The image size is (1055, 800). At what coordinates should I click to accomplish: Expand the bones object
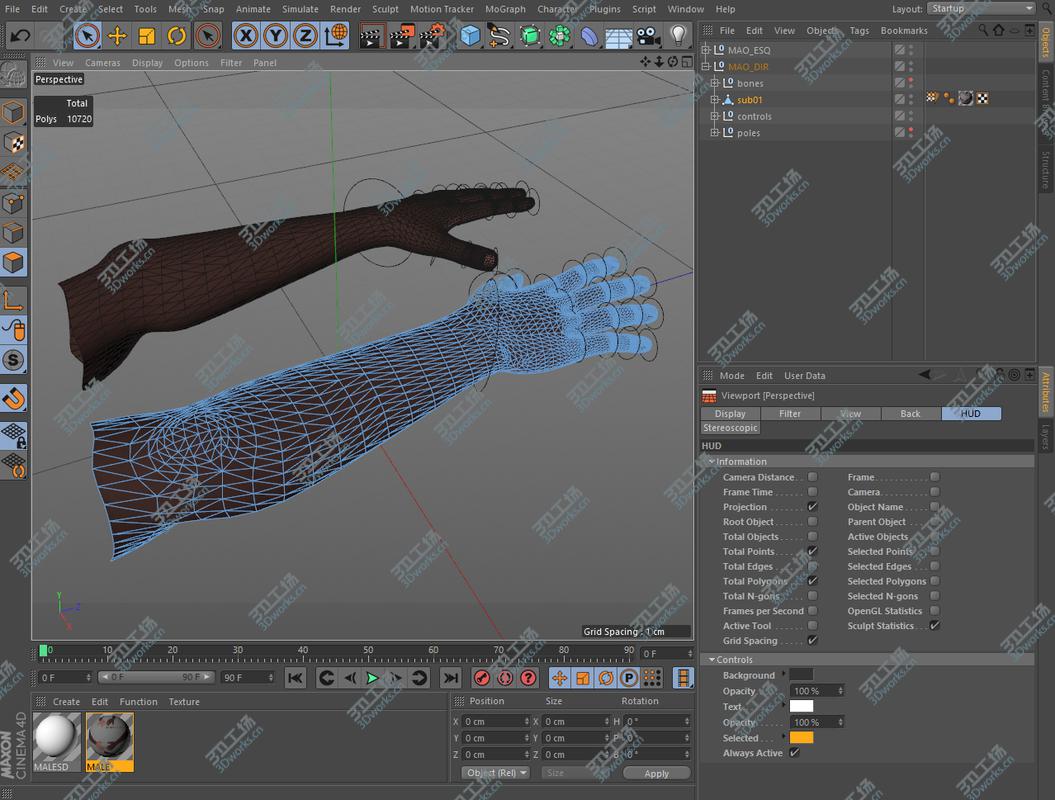[x=715, y=83]
